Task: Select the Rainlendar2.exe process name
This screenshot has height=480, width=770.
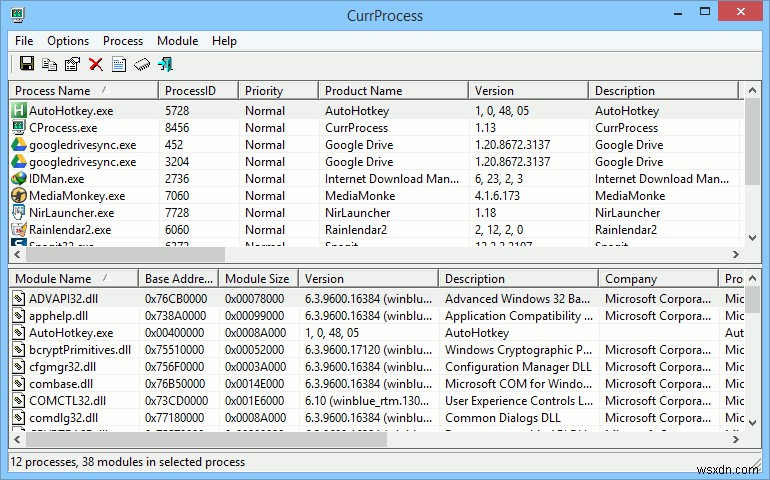Action: point(70,230)
